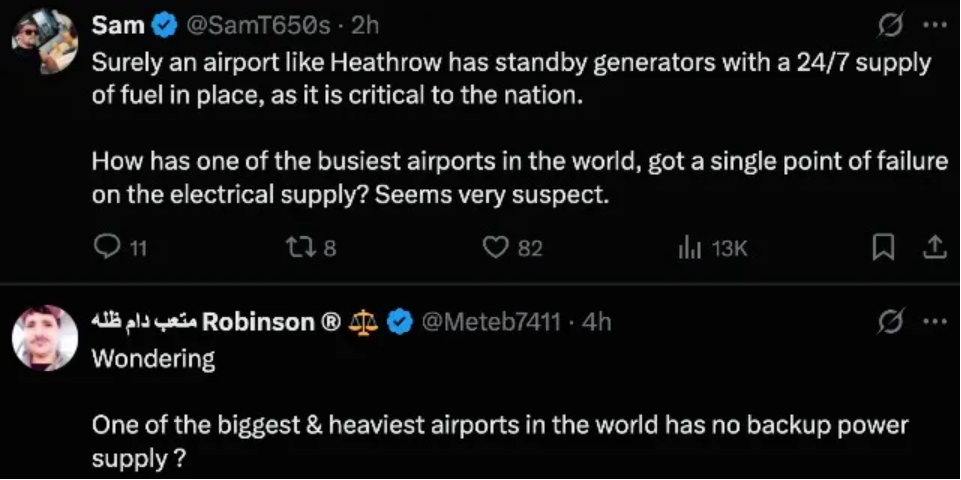961x480 pixels.
Task: Repost Sam's tweet with 8 reposts
Action: coord(296,248)
